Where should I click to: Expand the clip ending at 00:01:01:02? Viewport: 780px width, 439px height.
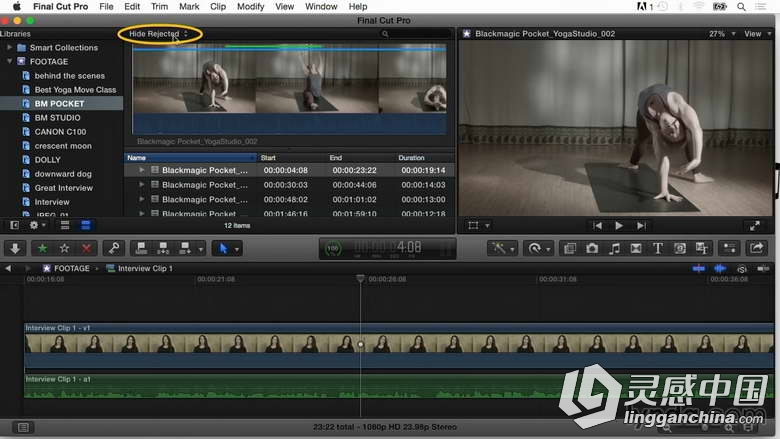[x=142, y=199]
